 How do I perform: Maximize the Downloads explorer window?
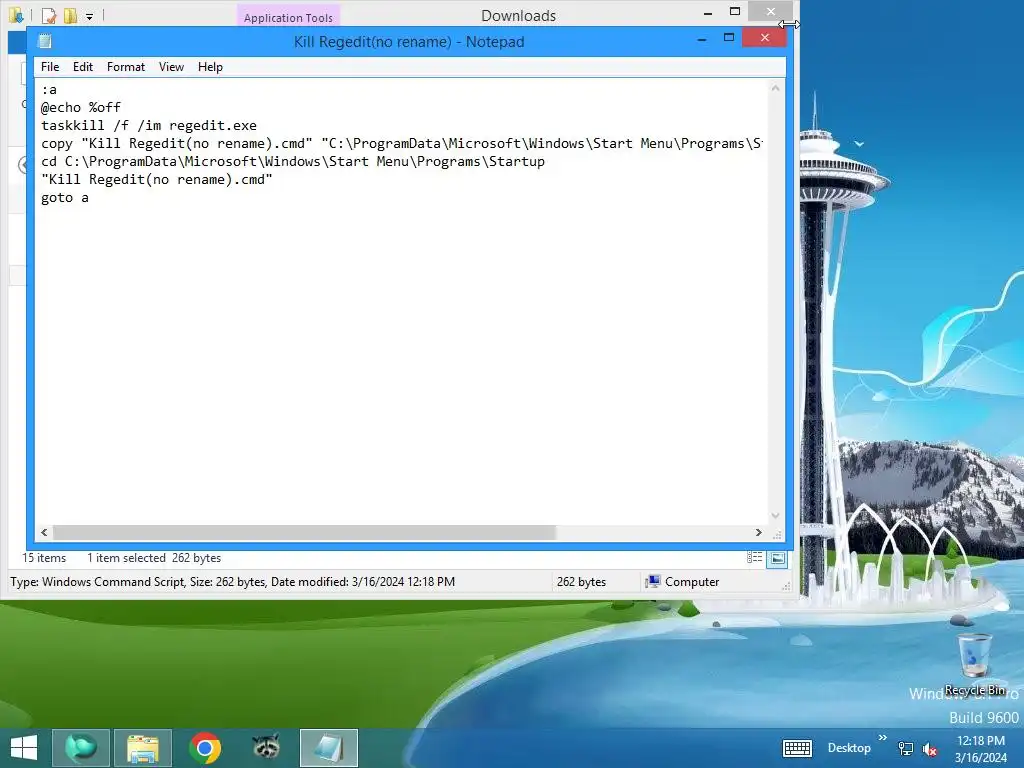tap(735, 11)
